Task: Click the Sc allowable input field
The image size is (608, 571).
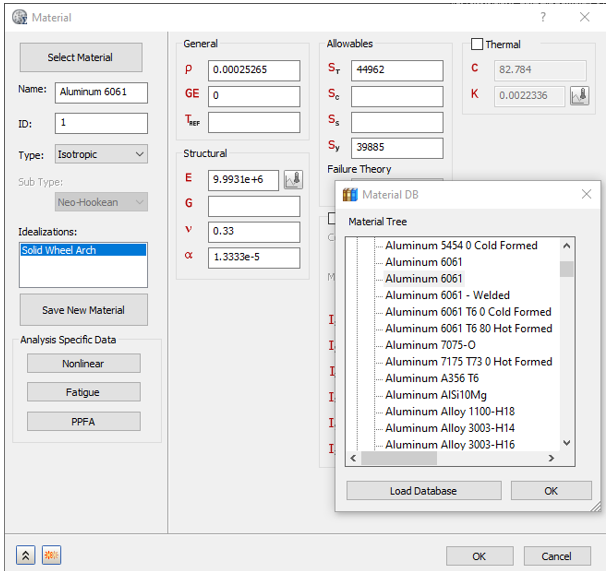Action: point(397,96)
